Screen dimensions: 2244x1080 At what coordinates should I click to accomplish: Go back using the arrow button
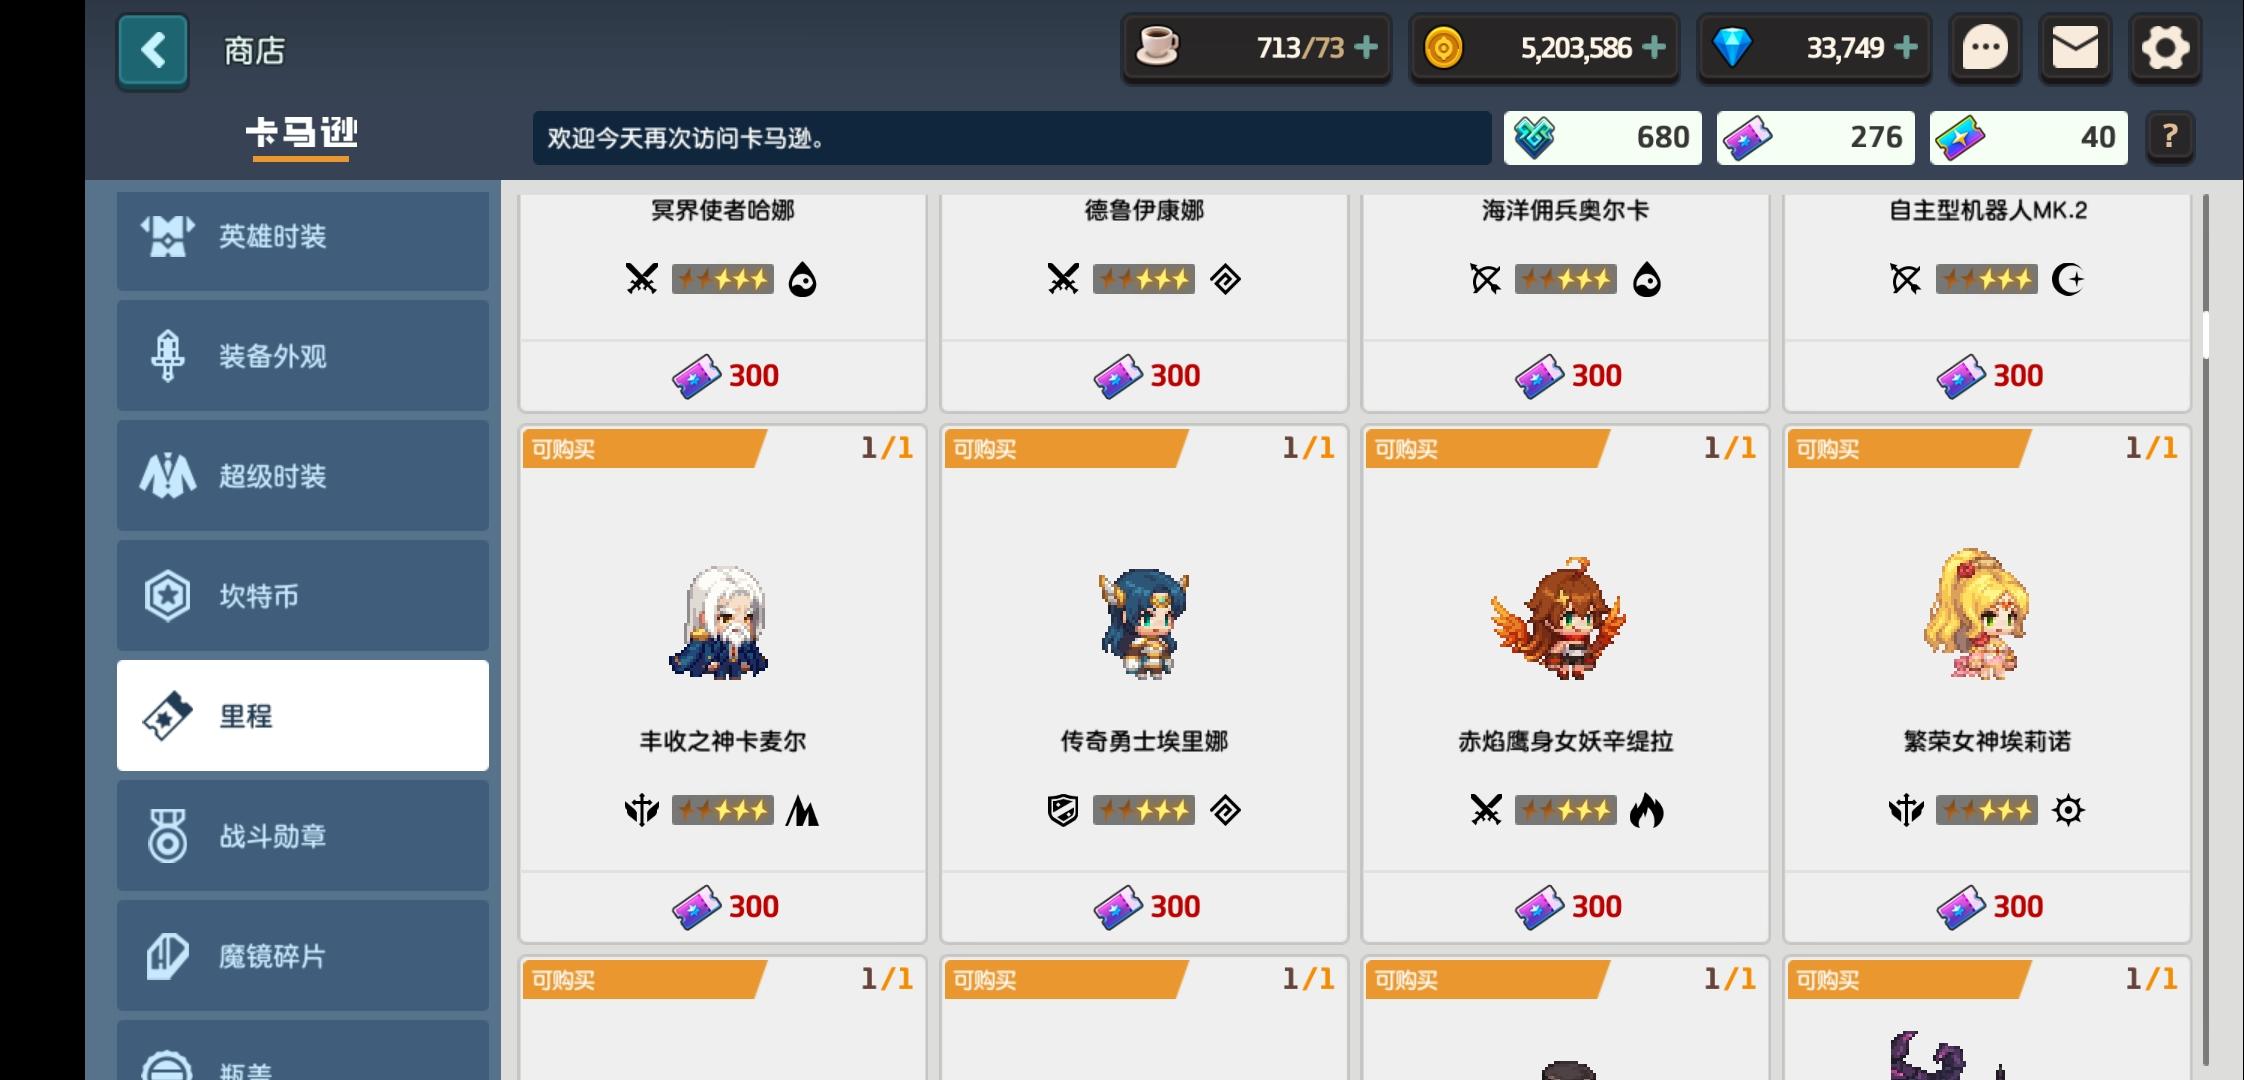click(x=153, y=50)
